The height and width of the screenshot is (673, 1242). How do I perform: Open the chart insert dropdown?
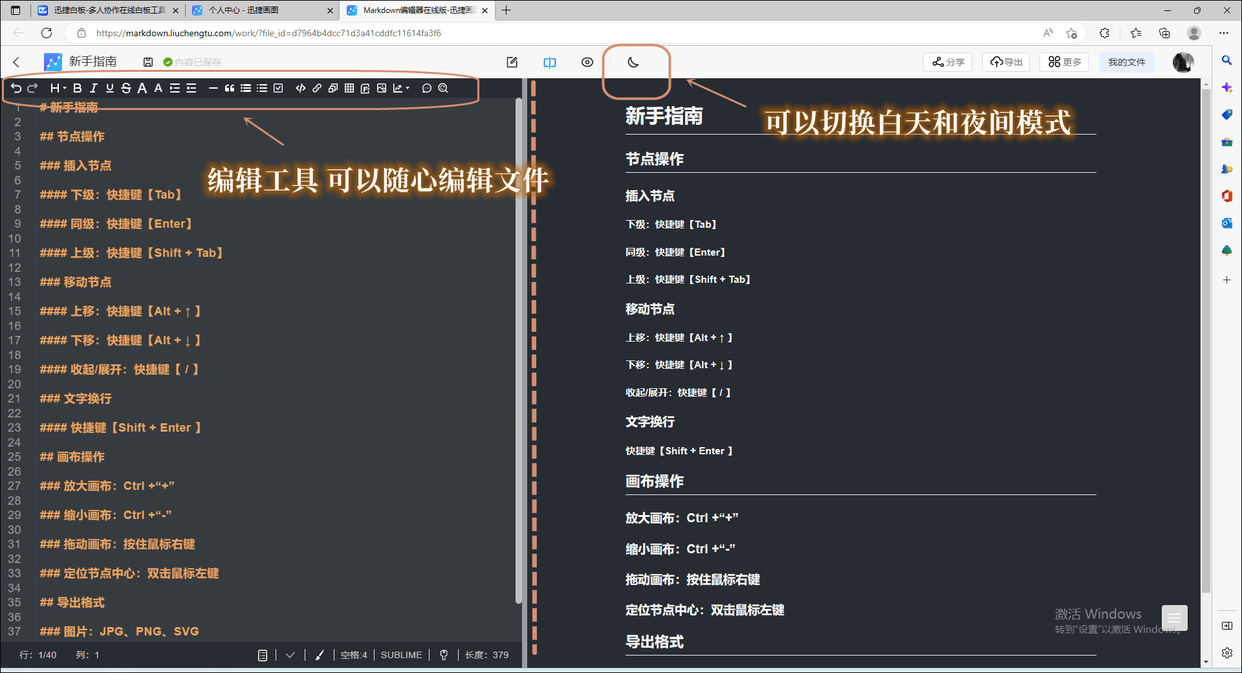click(x=401, y=88)
